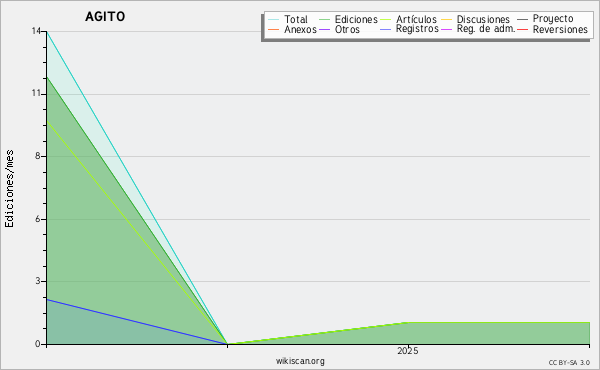Click the Otros legend label
The height and width of the screenshot is (370, 600).
tap(347, 29)
